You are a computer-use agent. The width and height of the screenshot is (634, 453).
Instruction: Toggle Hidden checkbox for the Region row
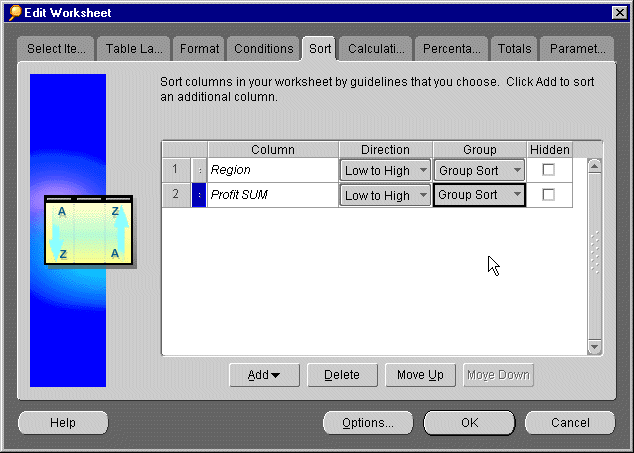point(548,170)
